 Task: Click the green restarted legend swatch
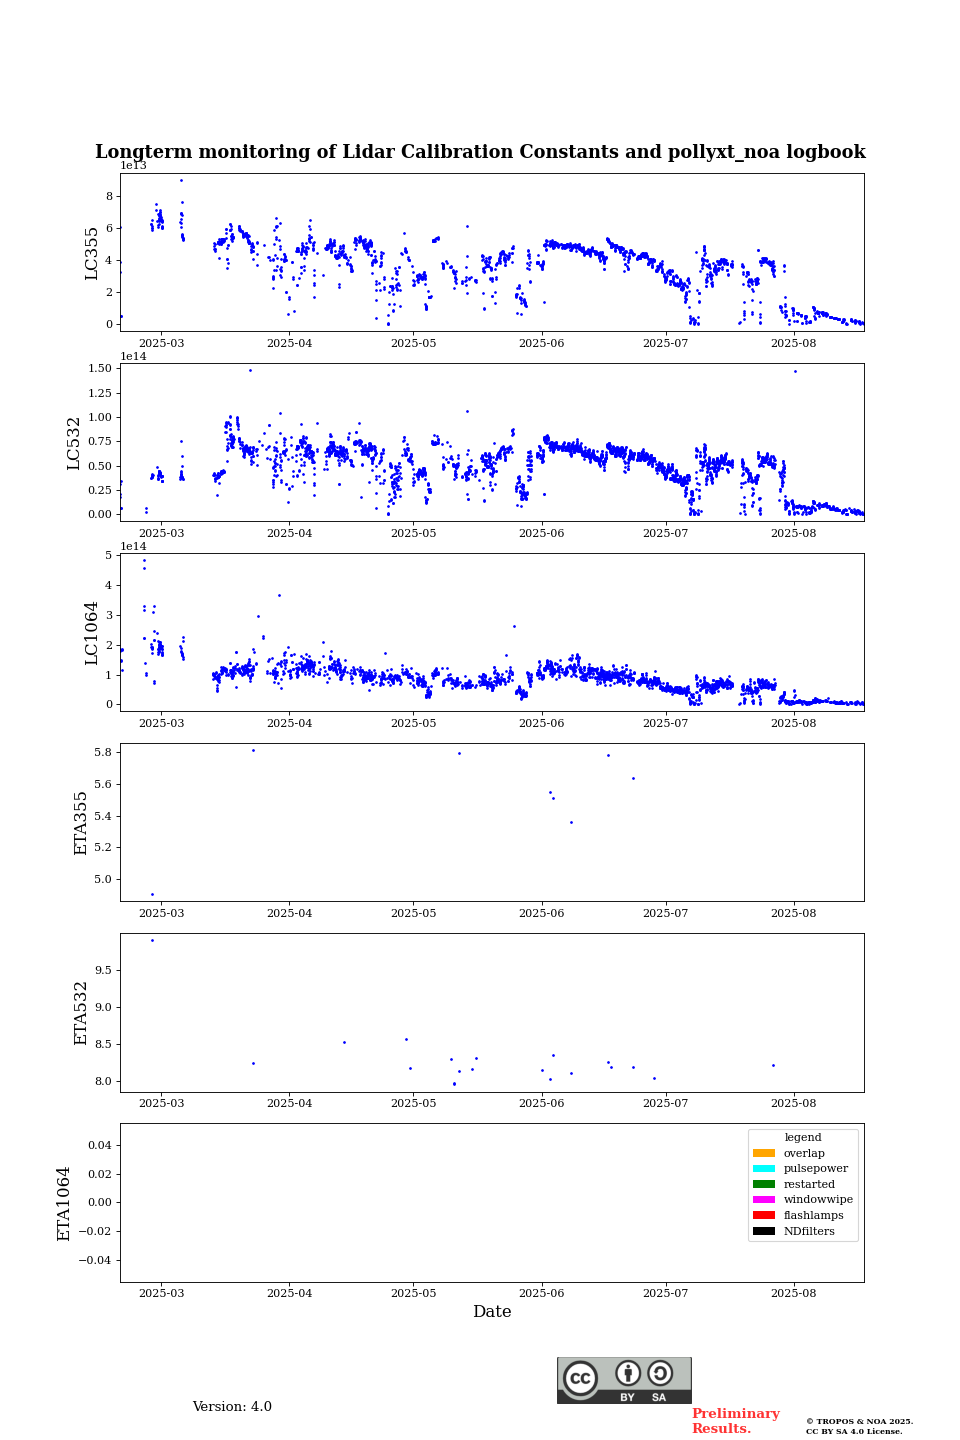(764, 1184)
